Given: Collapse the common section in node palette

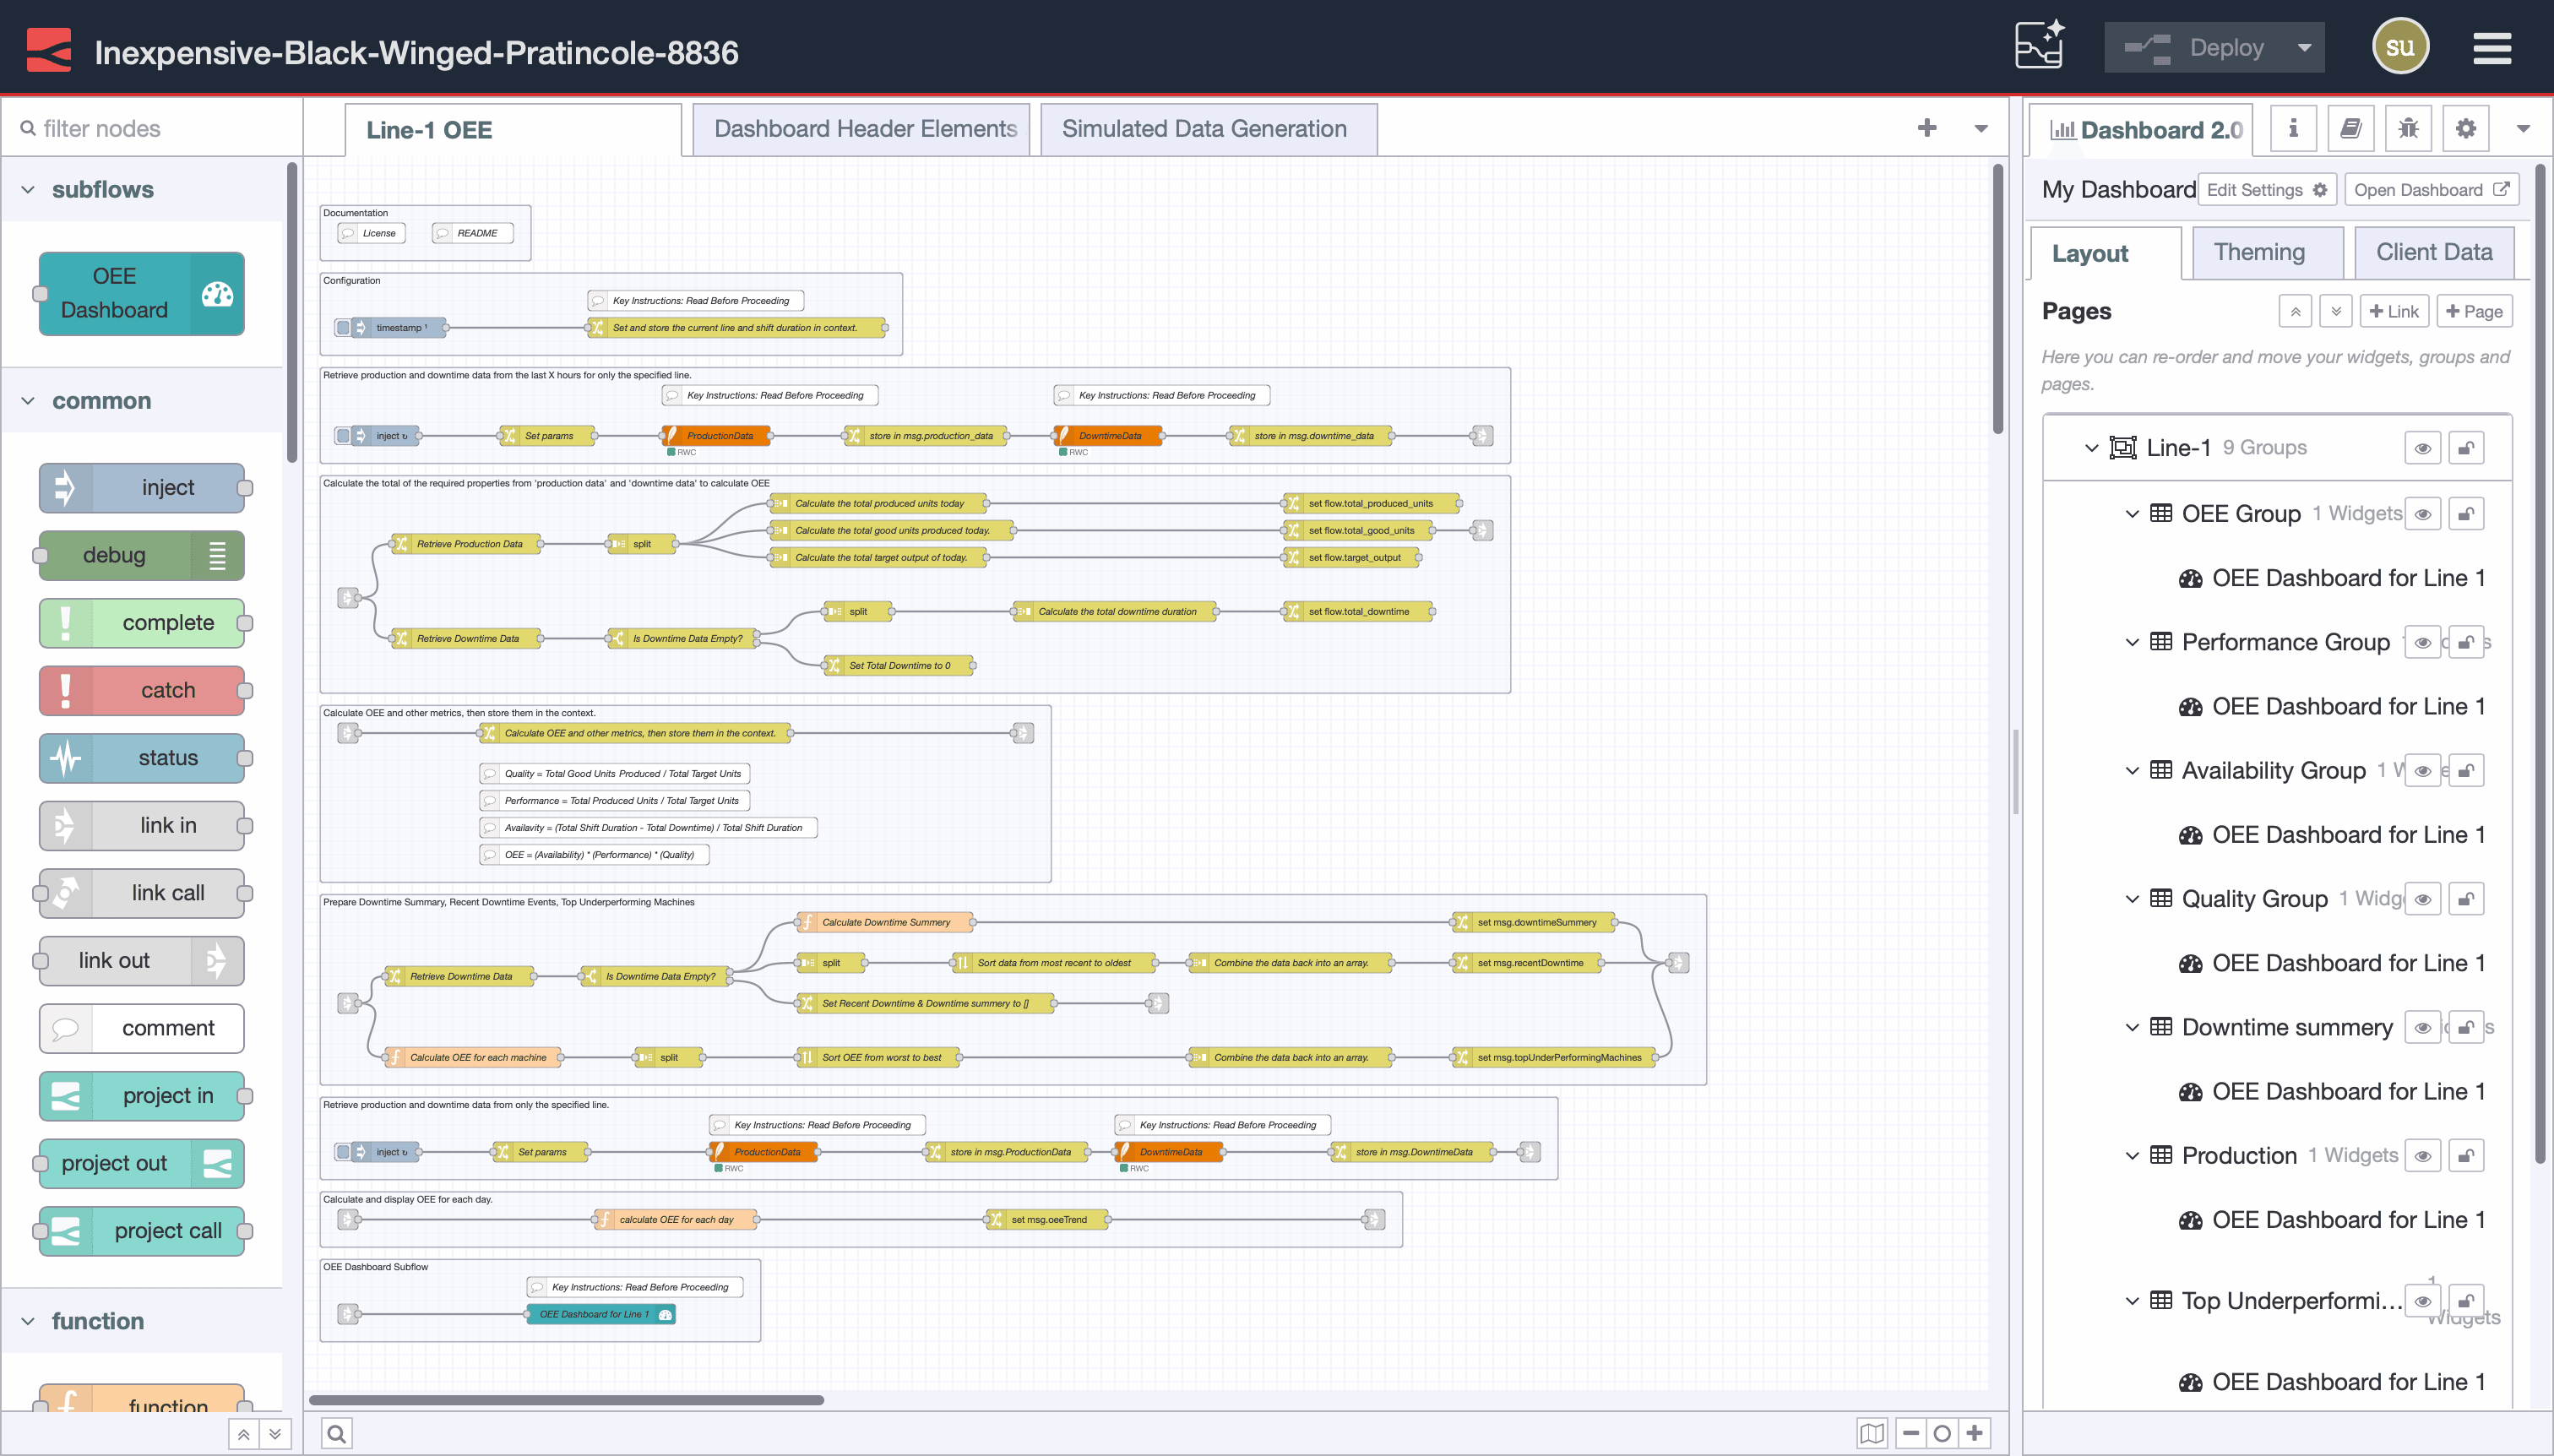Looking at the screenshot, I should [28, 400].
